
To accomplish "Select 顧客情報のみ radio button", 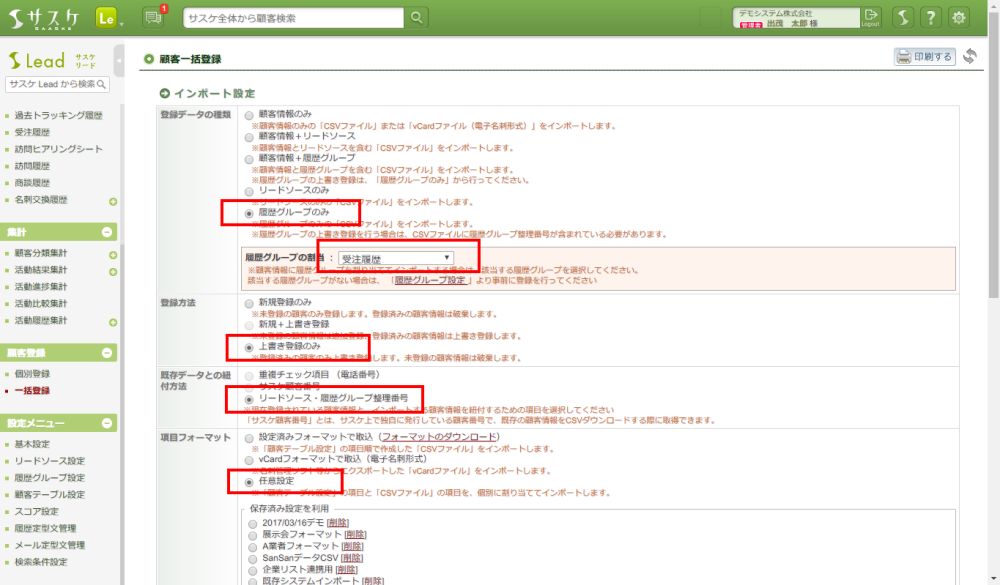I will click(249, 115).
